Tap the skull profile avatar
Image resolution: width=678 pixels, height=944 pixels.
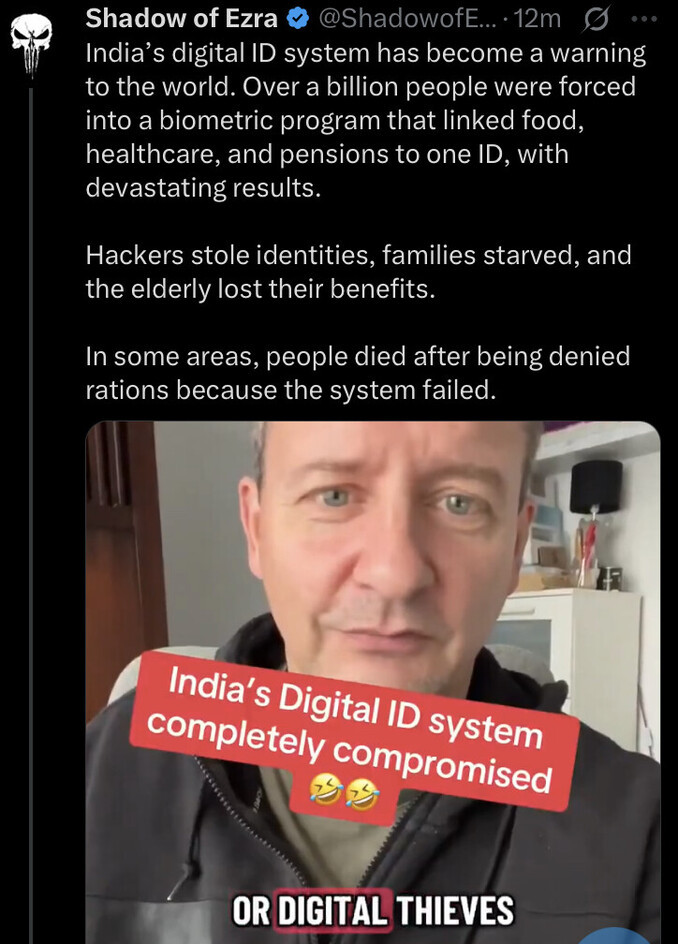pos(31,44)
